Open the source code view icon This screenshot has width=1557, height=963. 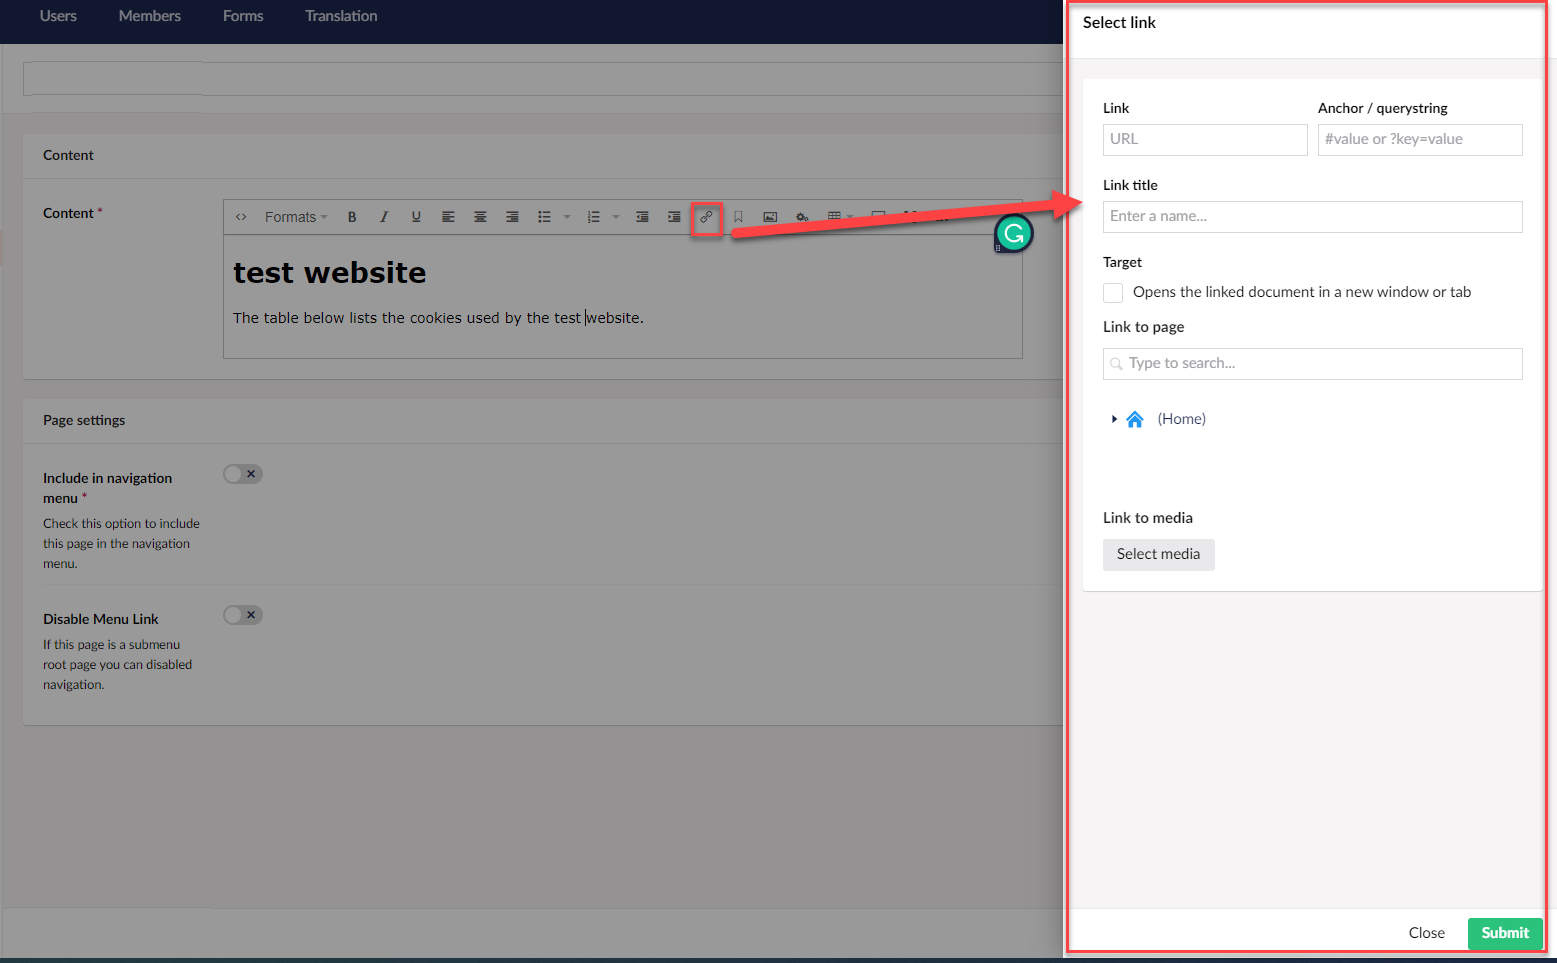tap(241, 217)
